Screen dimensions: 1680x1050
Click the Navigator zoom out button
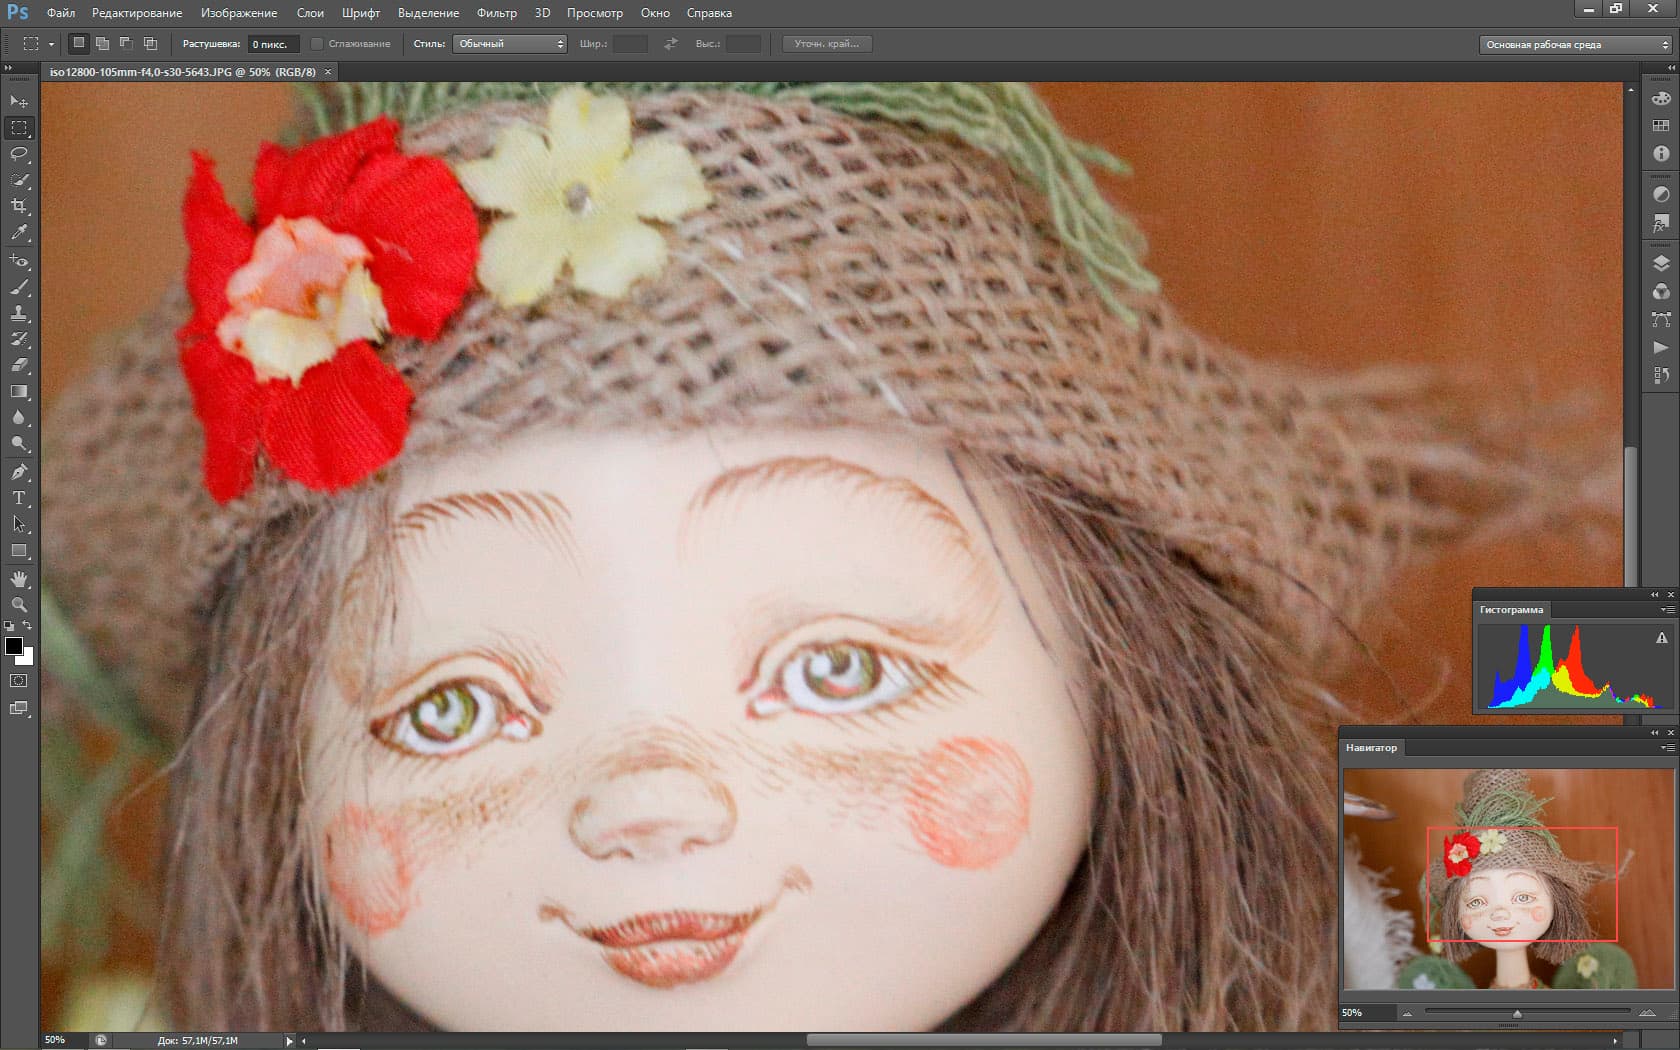pos(1408,1013)
